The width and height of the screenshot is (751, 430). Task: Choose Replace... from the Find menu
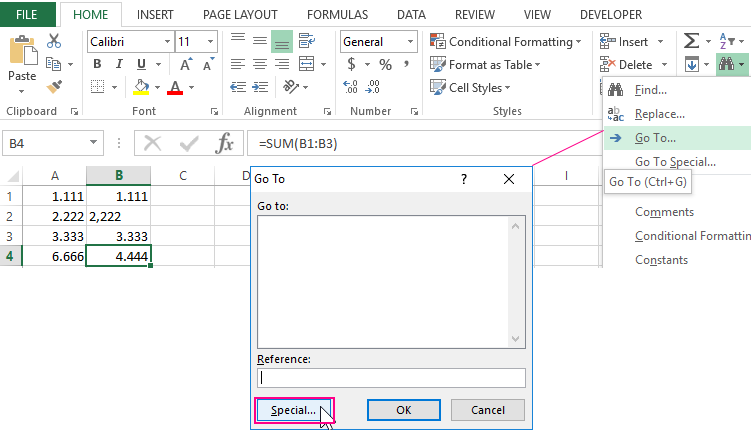[659, 114]
